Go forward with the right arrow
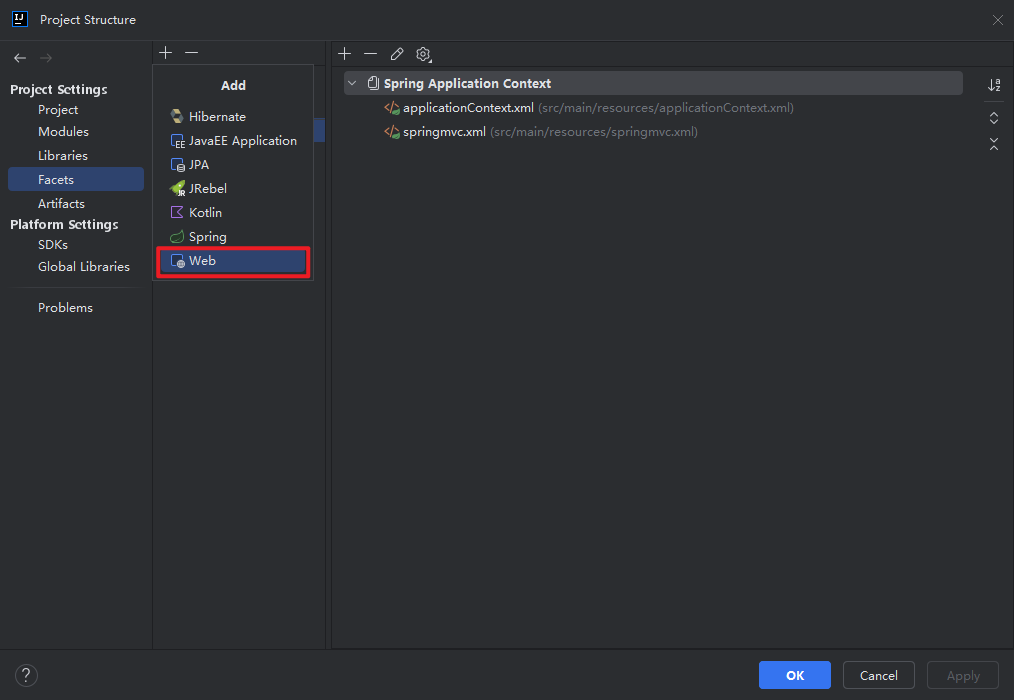Screen dimensions: 1014x700 pos(46,58)
